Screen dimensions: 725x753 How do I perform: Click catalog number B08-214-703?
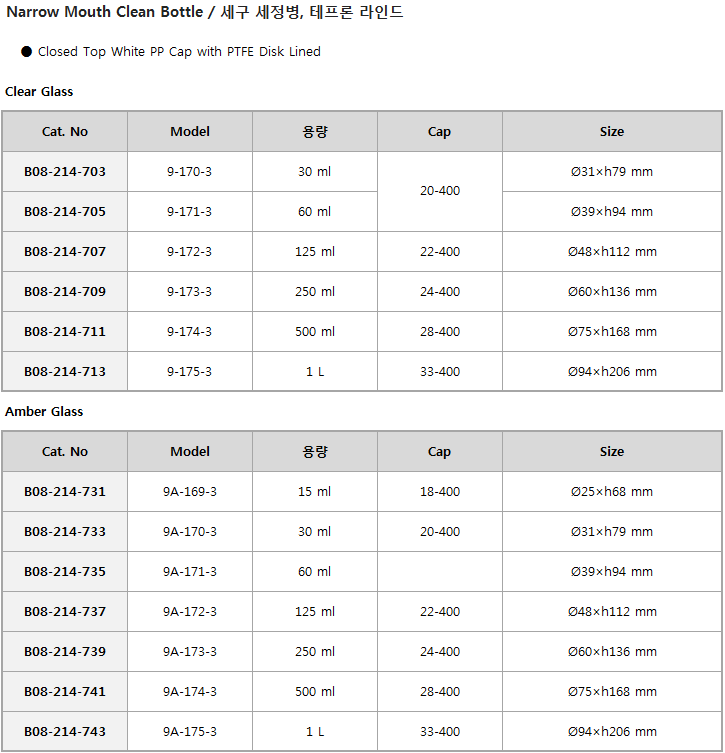pyautogui.click(x=65, y=171)
